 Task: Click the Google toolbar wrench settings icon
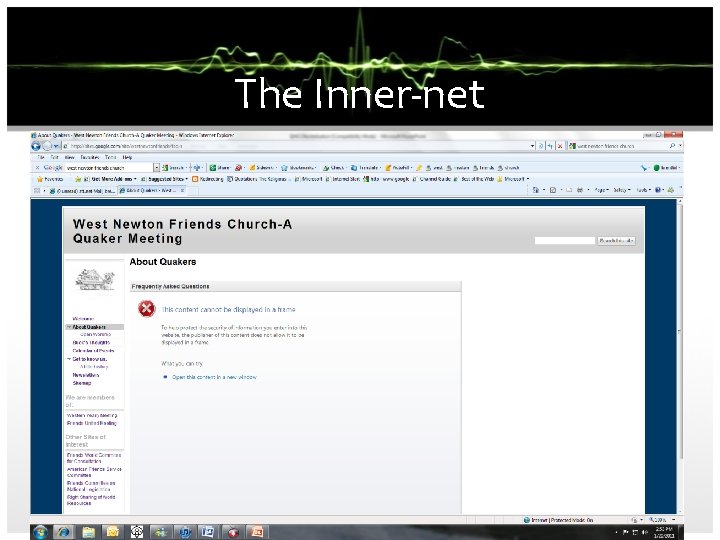coord(644,168)
